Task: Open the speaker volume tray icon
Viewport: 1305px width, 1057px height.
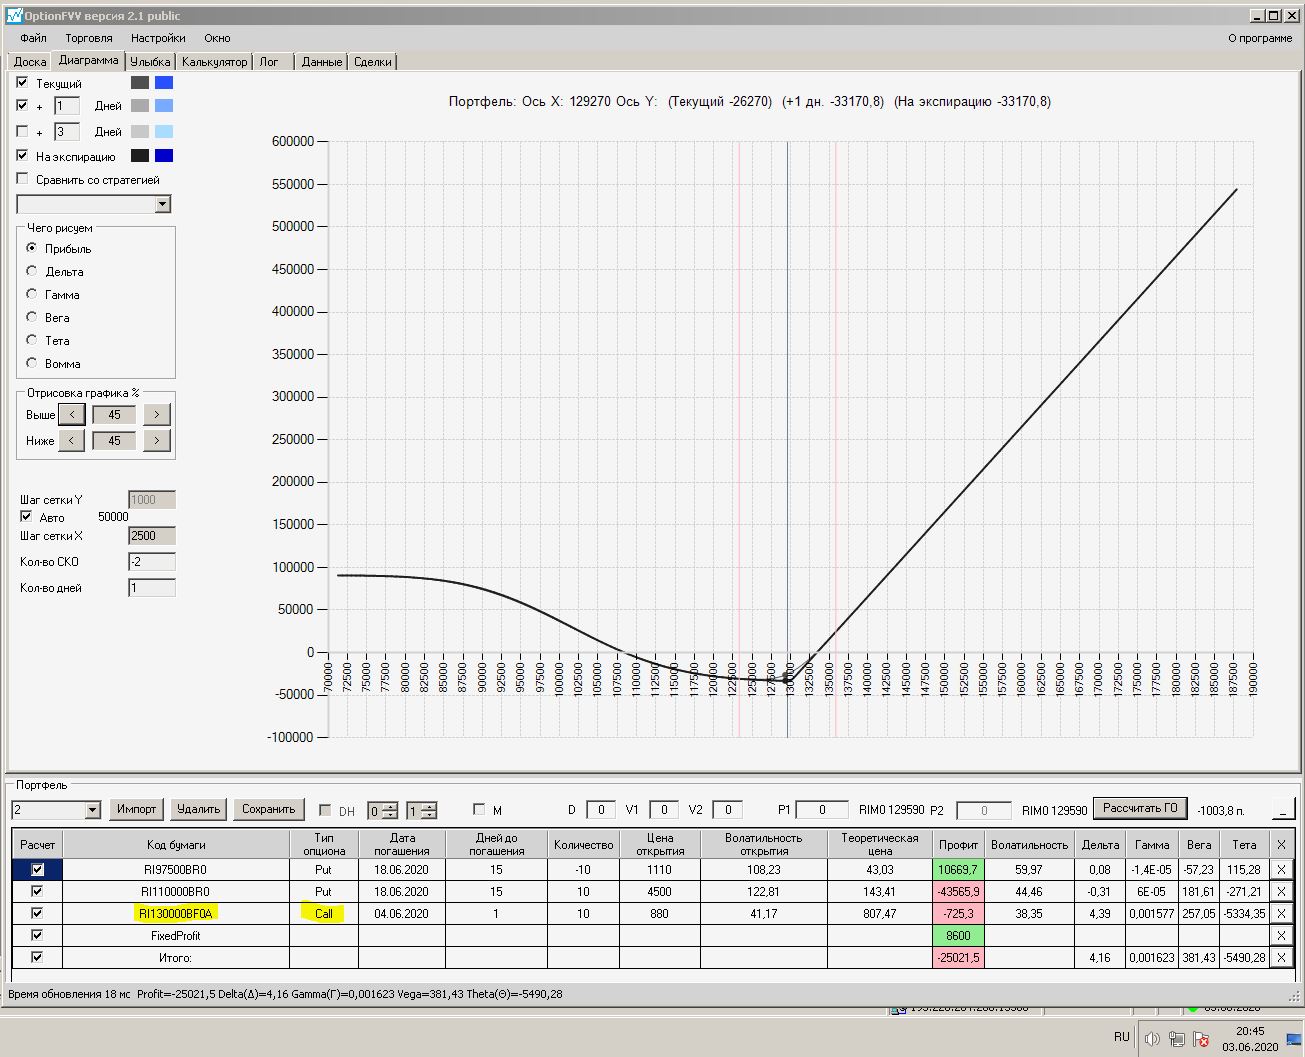Action: [x=1152, y=1039]
